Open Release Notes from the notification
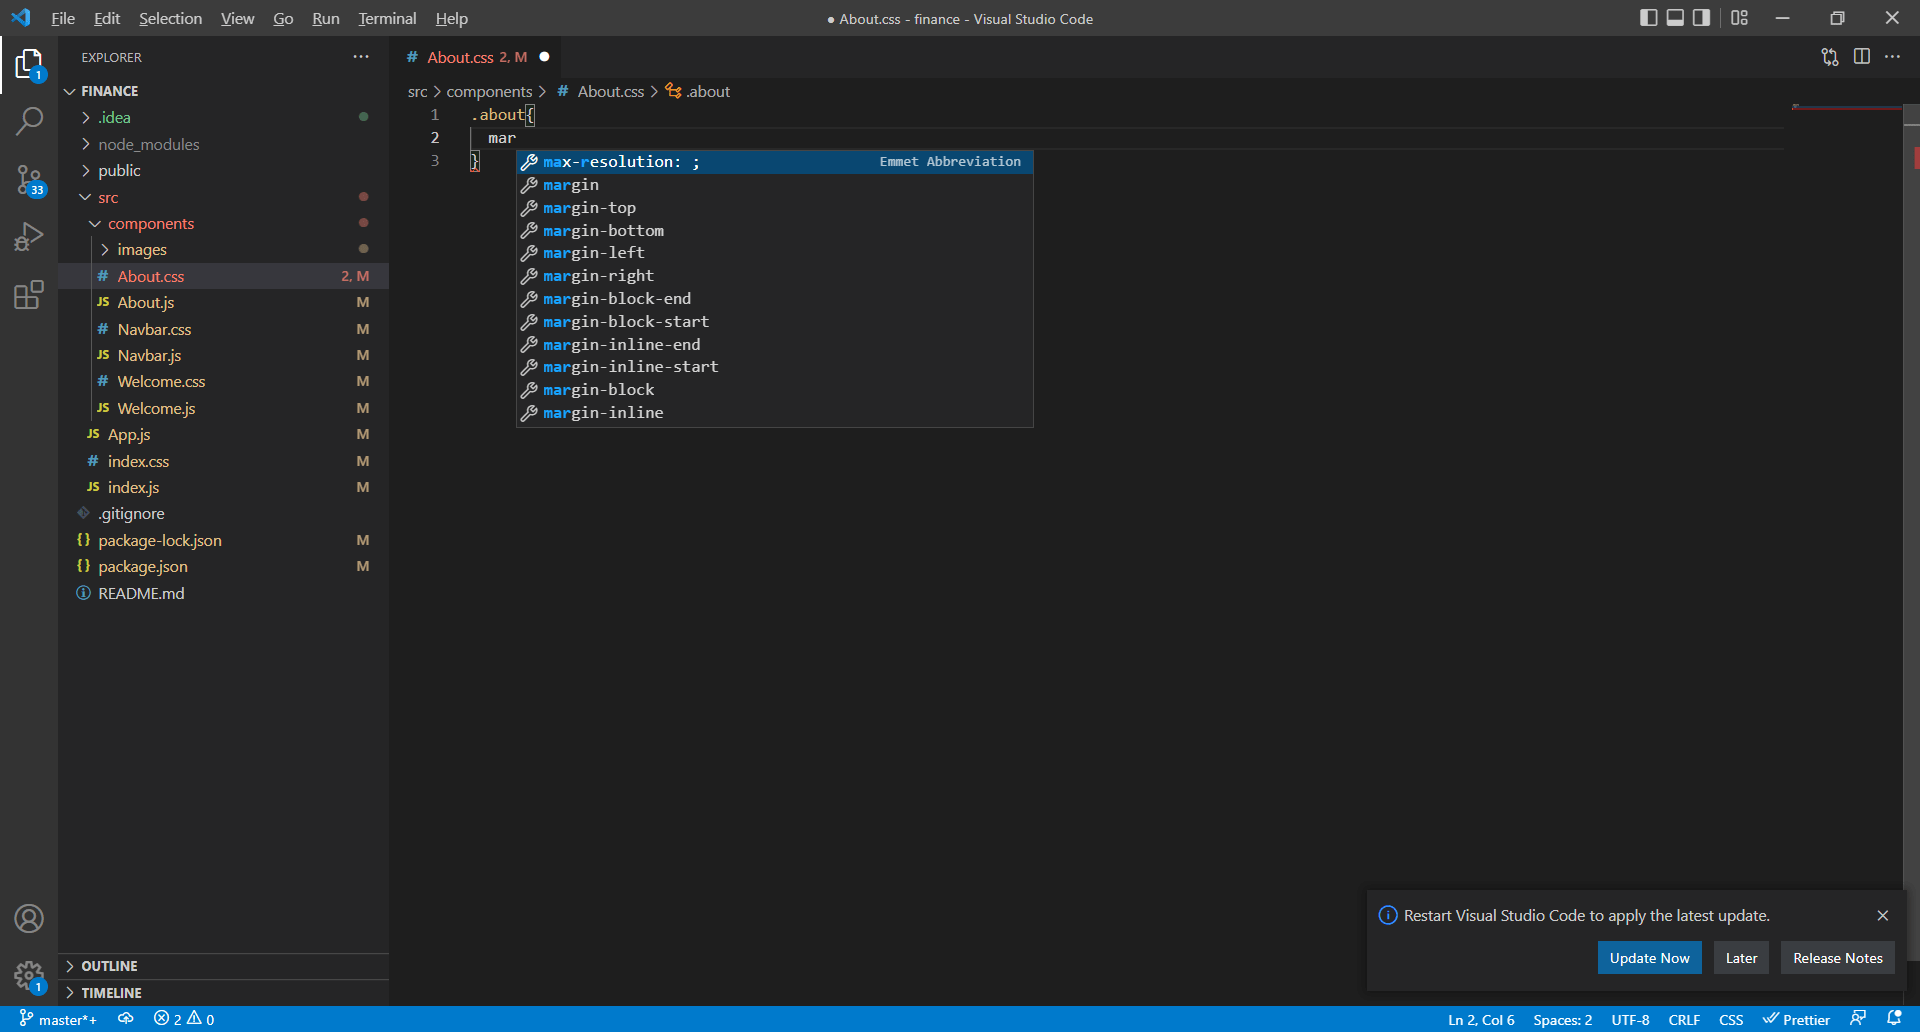The width and height of the screenshot is (1920, 1032). [1836, 957]
